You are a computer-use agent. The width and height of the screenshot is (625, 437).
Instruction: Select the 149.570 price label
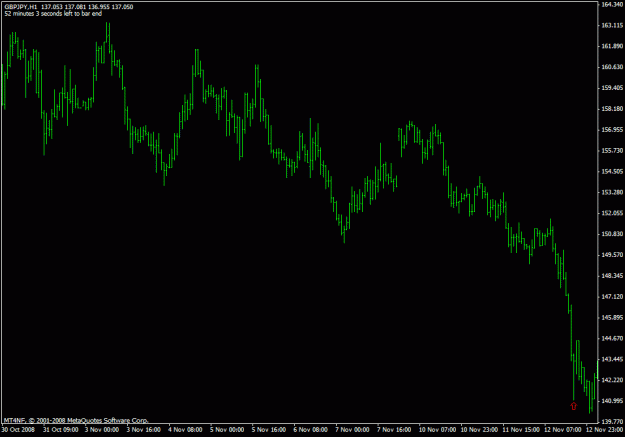click(x=612, y=254)
